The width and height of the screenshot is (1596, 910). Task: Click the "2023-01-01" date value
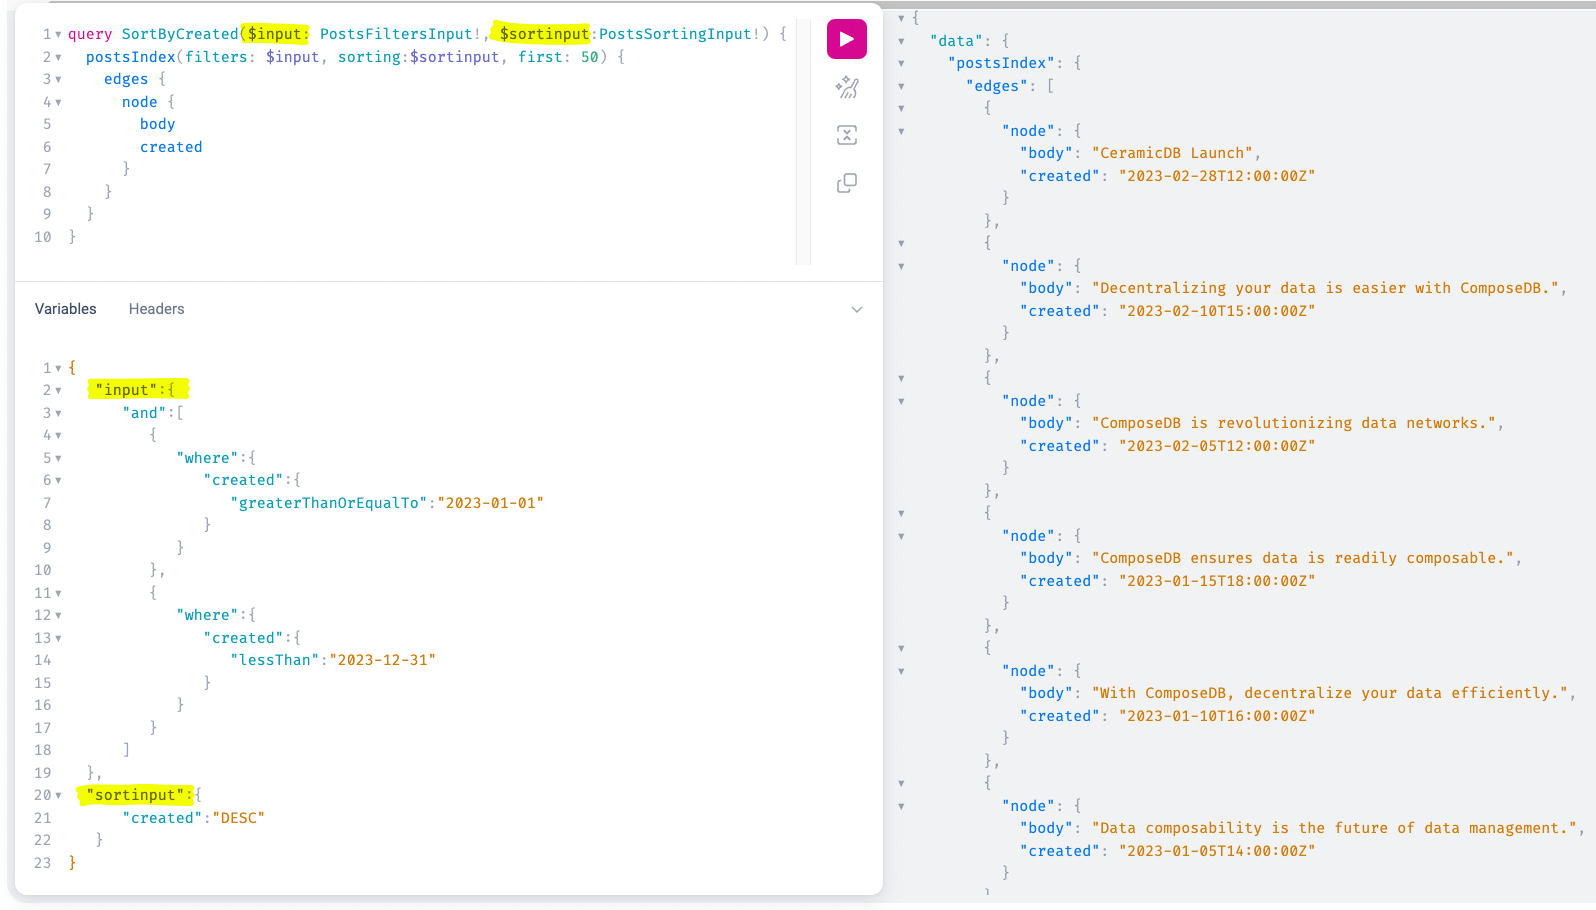coord(490,503)
